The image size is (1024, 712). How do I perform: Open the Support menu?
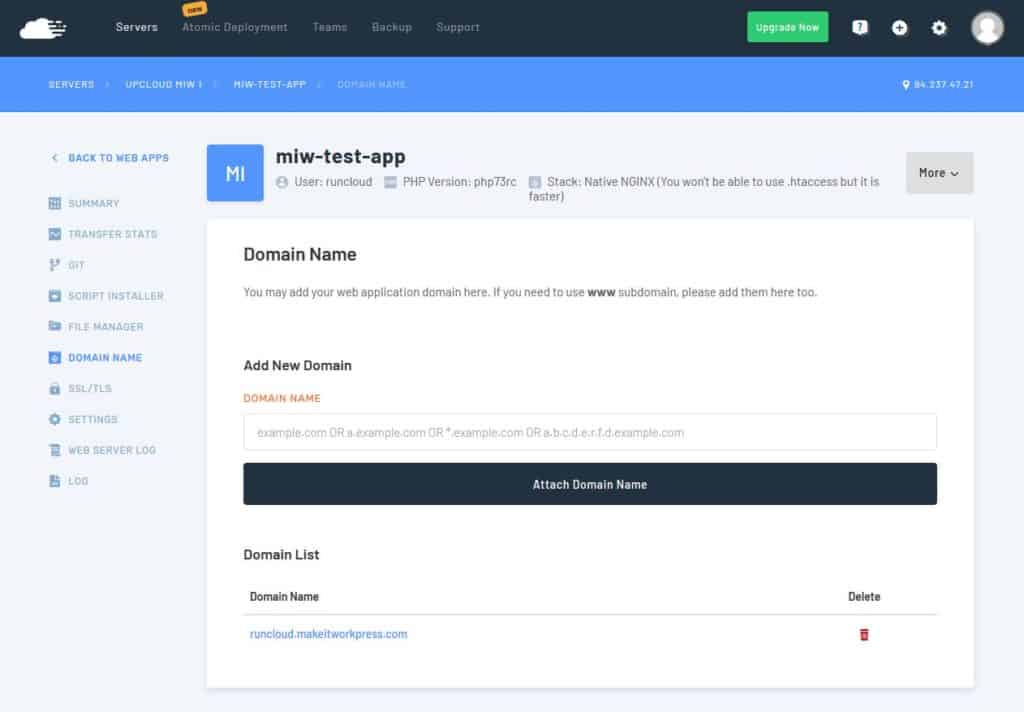pyautogui.click(x=458, y=27)
